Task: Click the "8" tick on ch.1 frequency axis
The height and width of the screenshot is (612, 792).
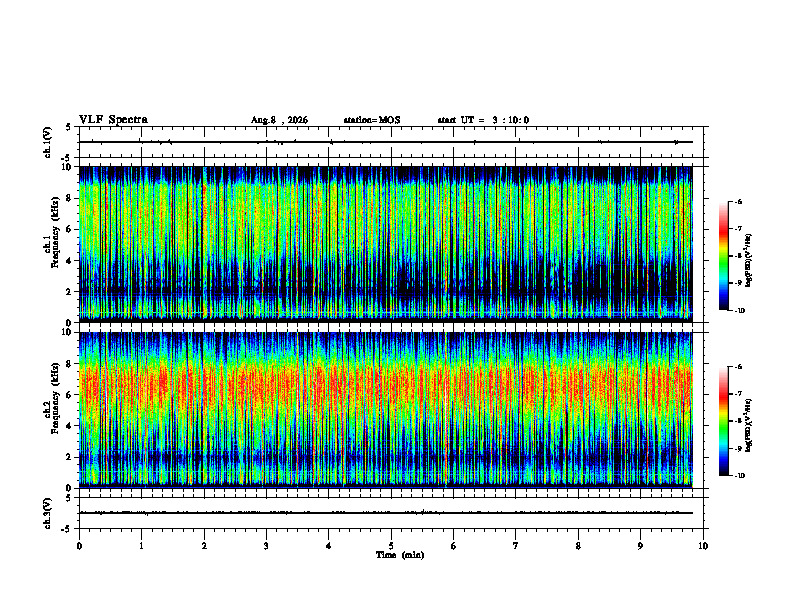Action: coord(70,198)
